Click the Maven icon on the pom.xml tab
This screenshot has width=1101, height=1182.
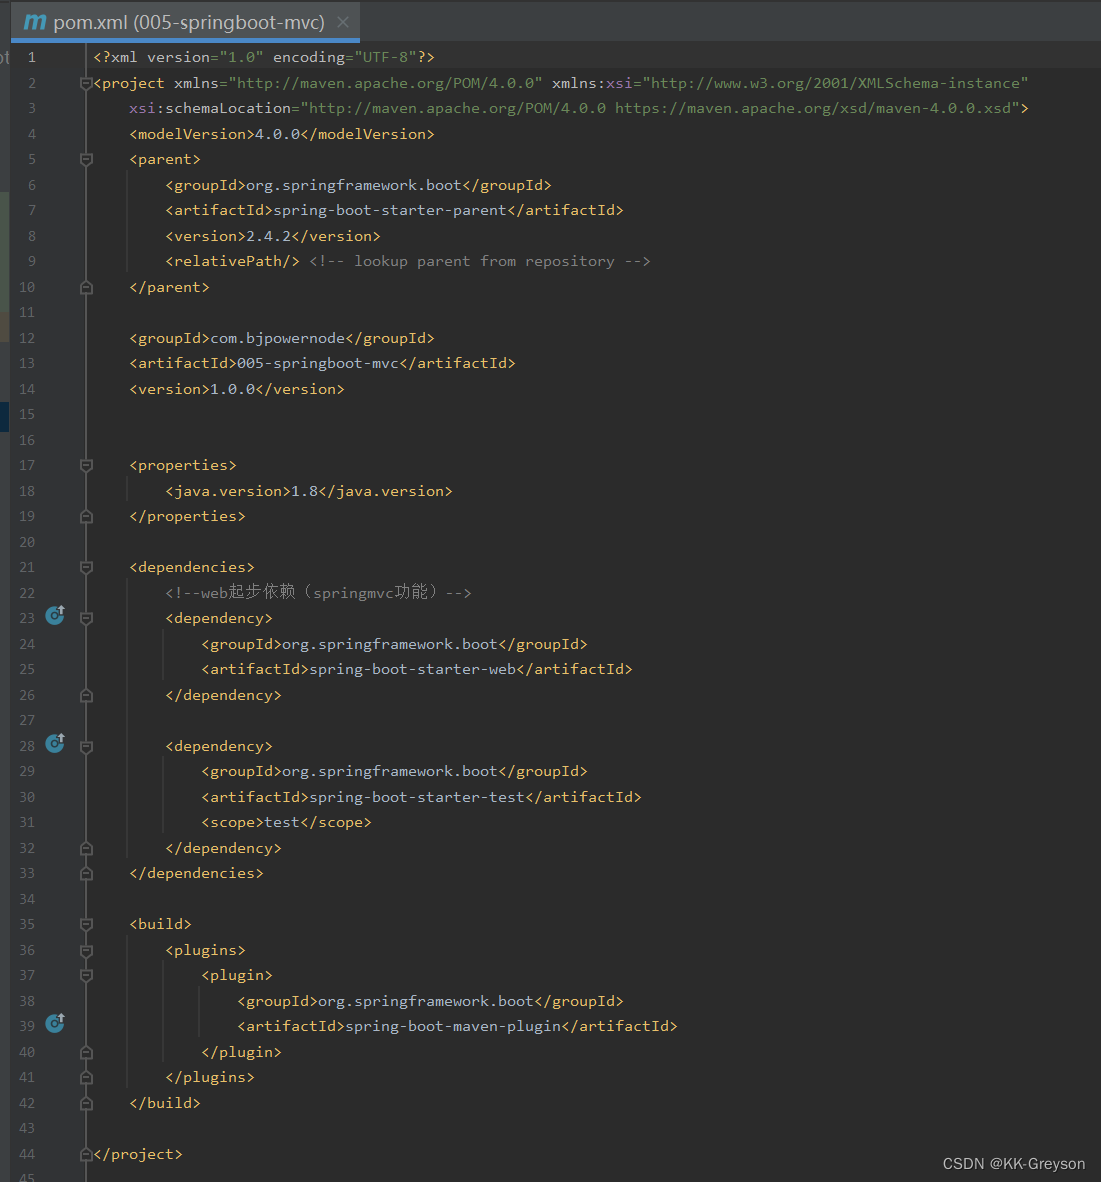[x=35, y=22]
